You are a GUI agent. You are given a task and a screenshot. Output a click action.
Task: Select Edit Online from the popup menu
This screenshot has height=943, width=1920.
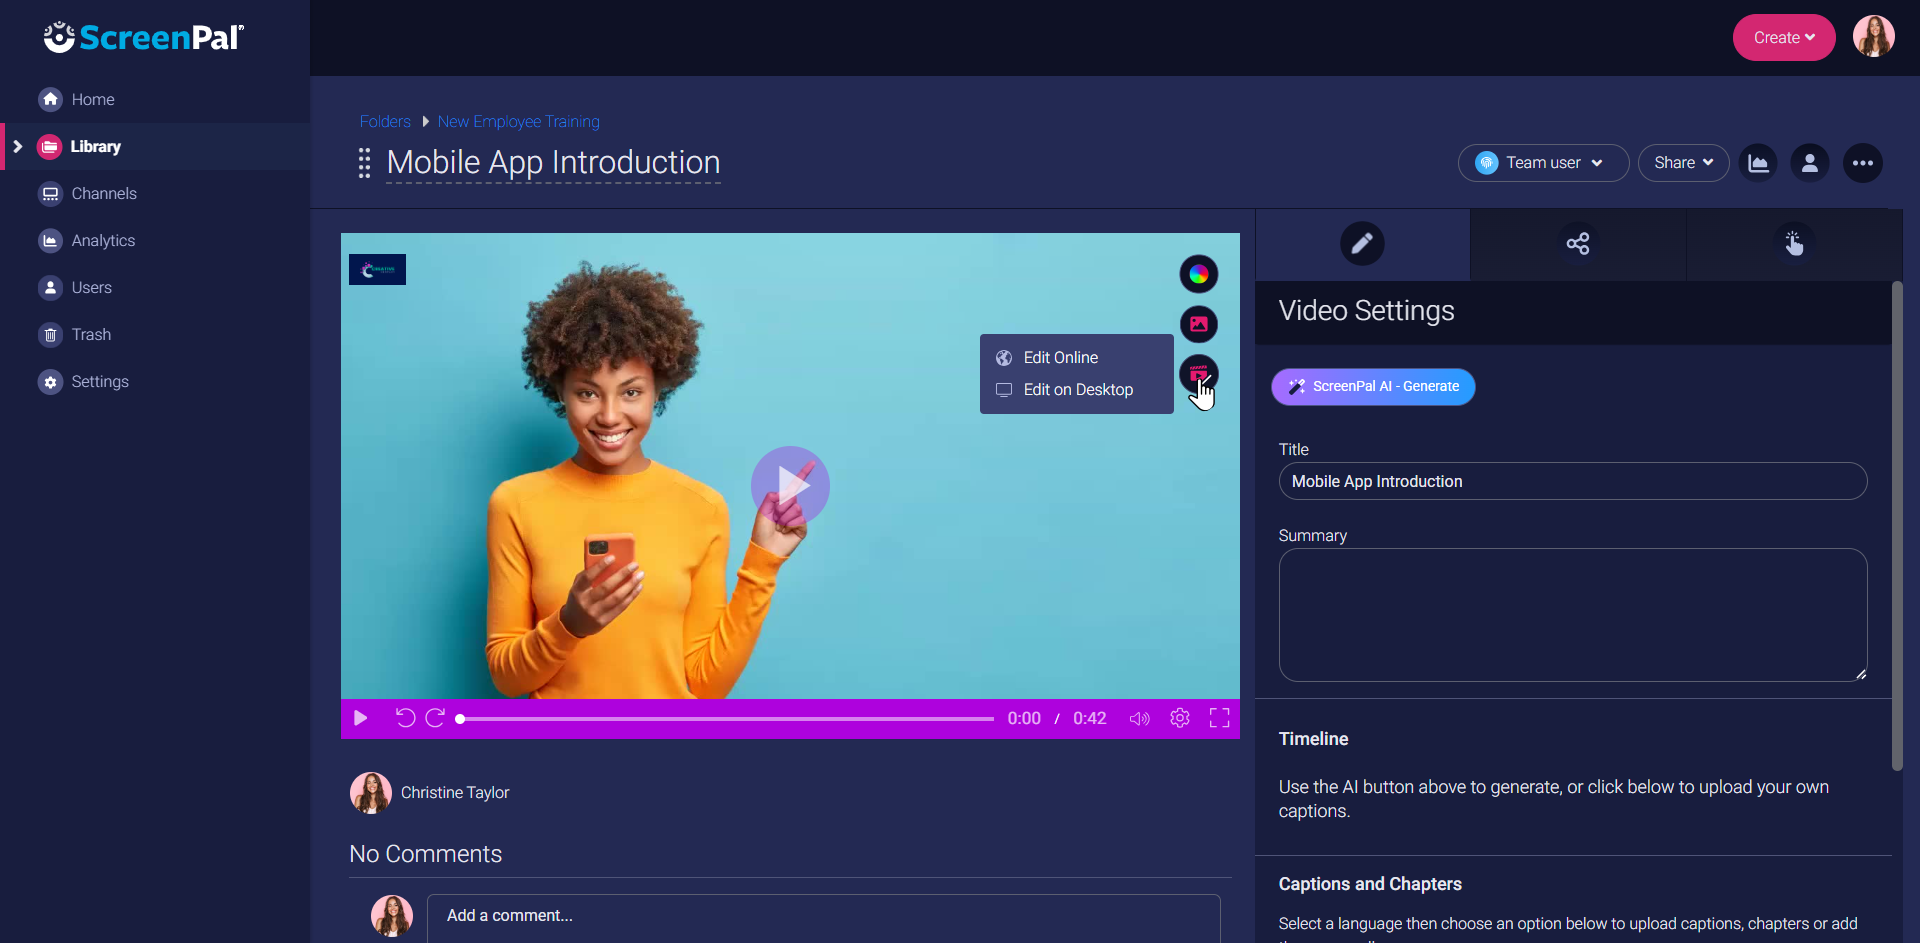point(1060,358)
